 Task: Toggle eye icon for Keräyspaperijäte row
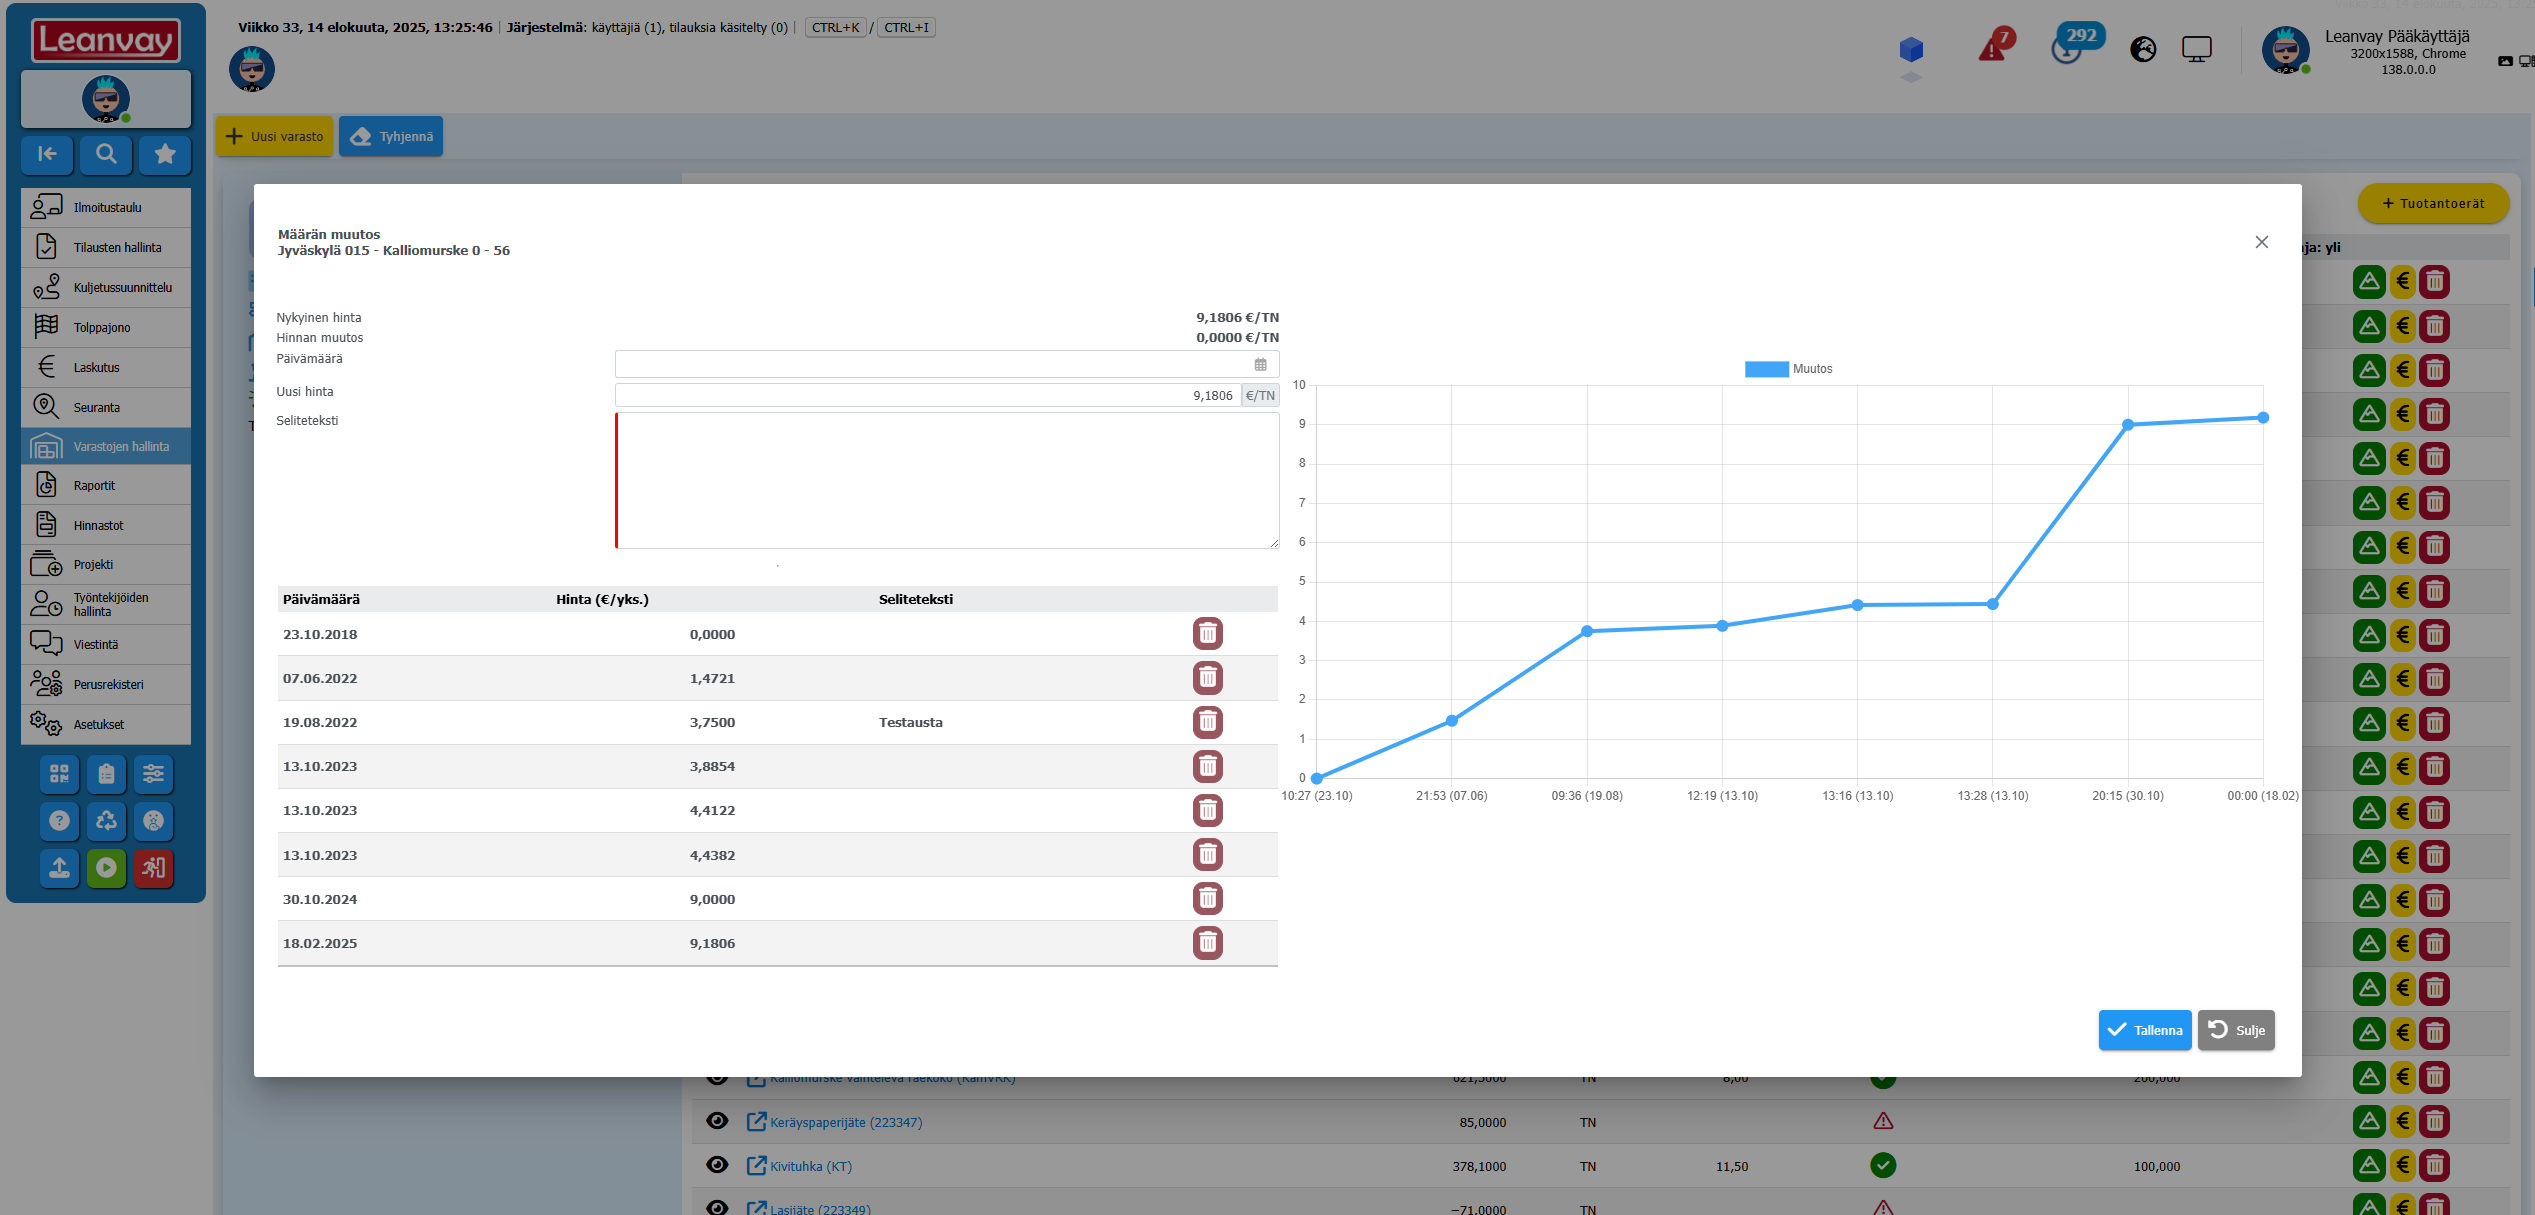pyautogui.click(x=717, y=1121)
